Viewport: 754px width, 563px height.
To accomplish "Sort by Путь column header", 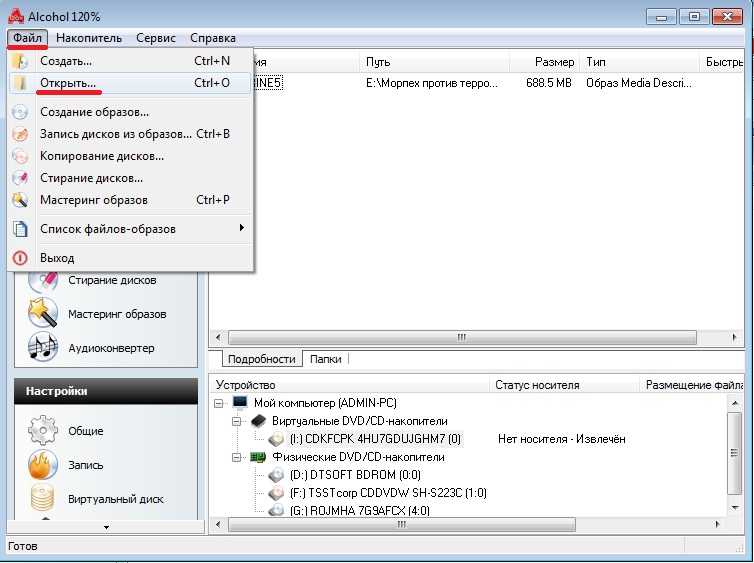I will [x=434, y=62].
